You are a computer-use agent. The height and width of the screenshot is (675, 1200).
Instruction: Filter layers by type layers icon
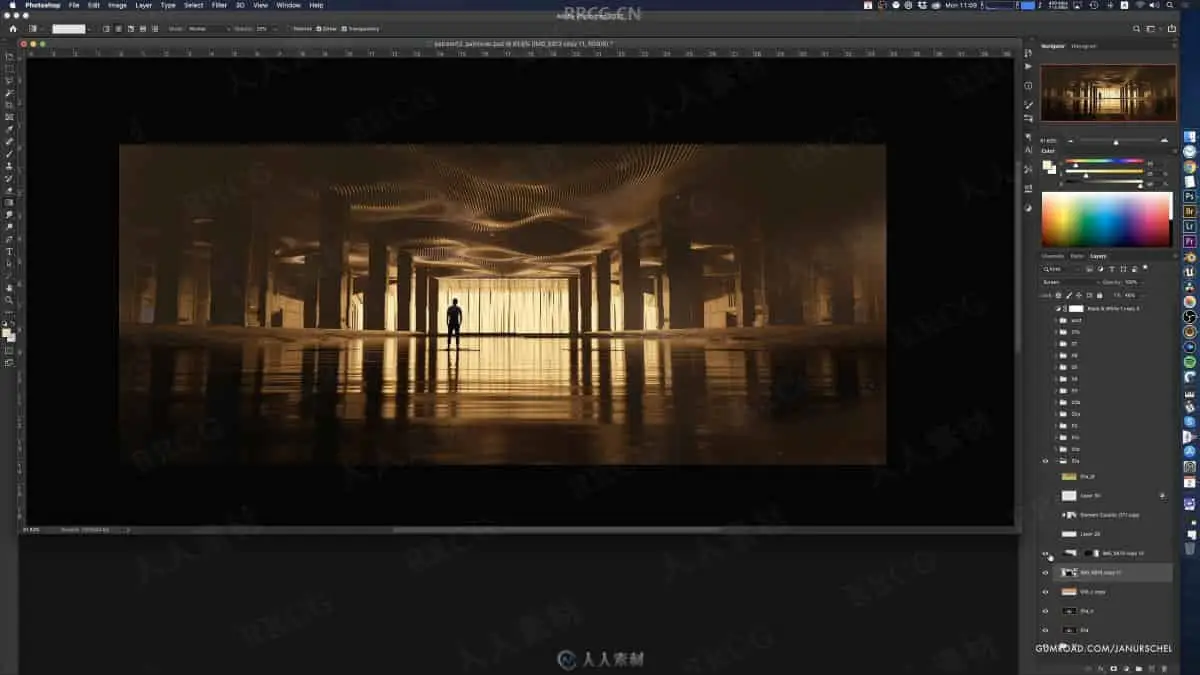click(1111, 269)
